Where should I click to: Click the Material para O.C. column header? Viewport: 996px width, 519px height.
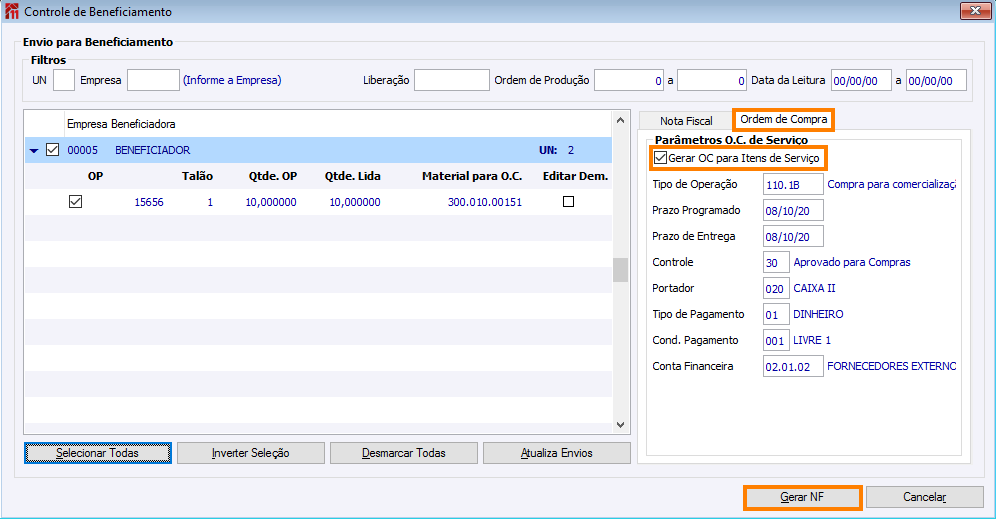472,176
